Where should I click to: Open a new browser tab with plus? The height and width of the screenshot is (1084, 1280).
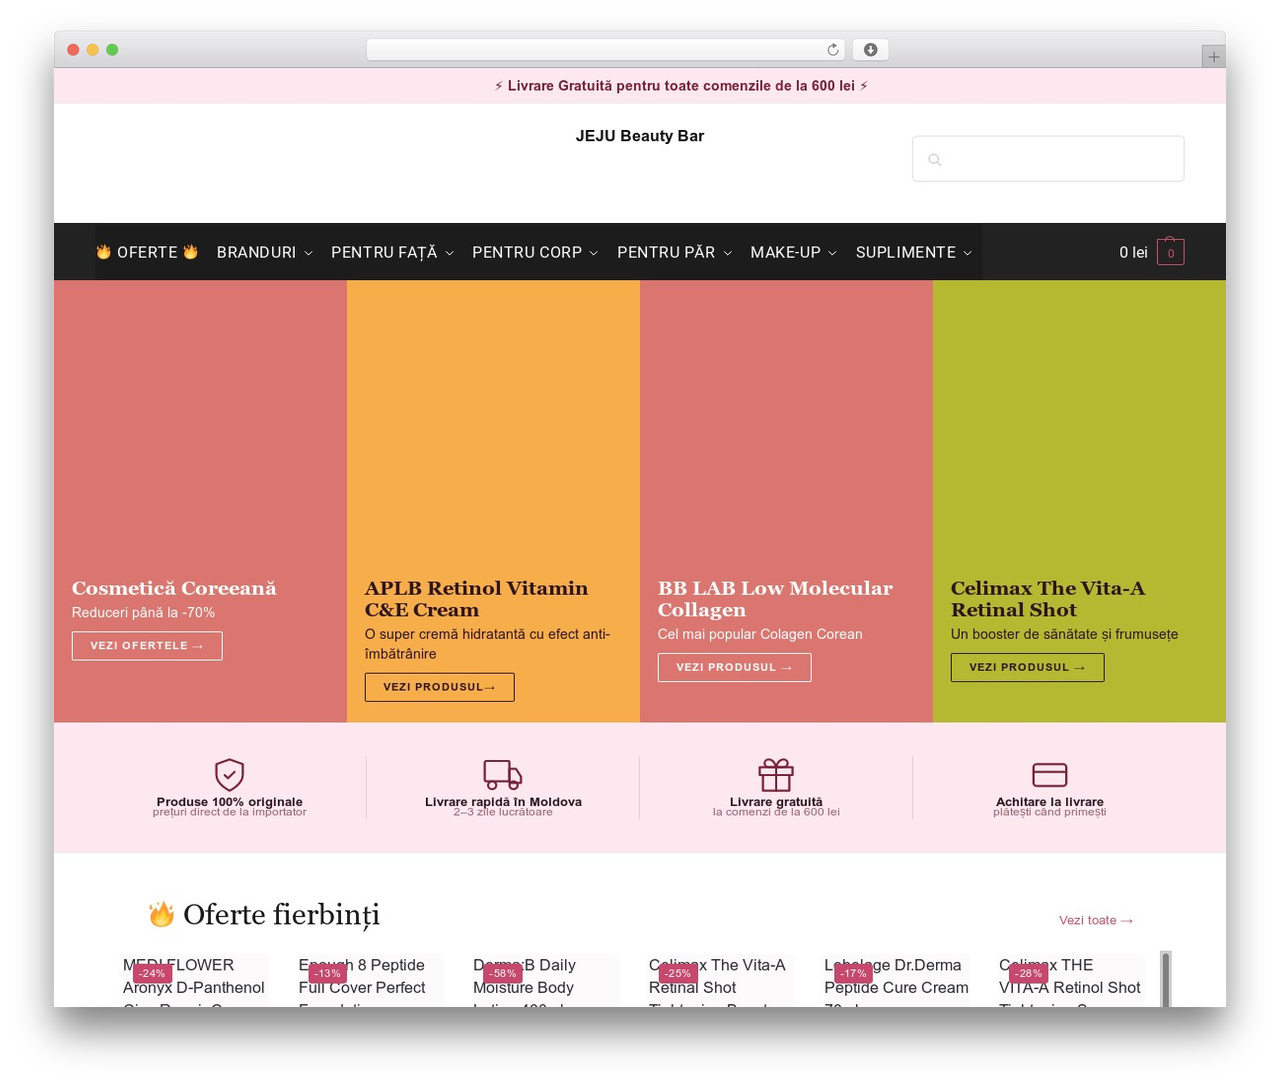coord(1213,57)
